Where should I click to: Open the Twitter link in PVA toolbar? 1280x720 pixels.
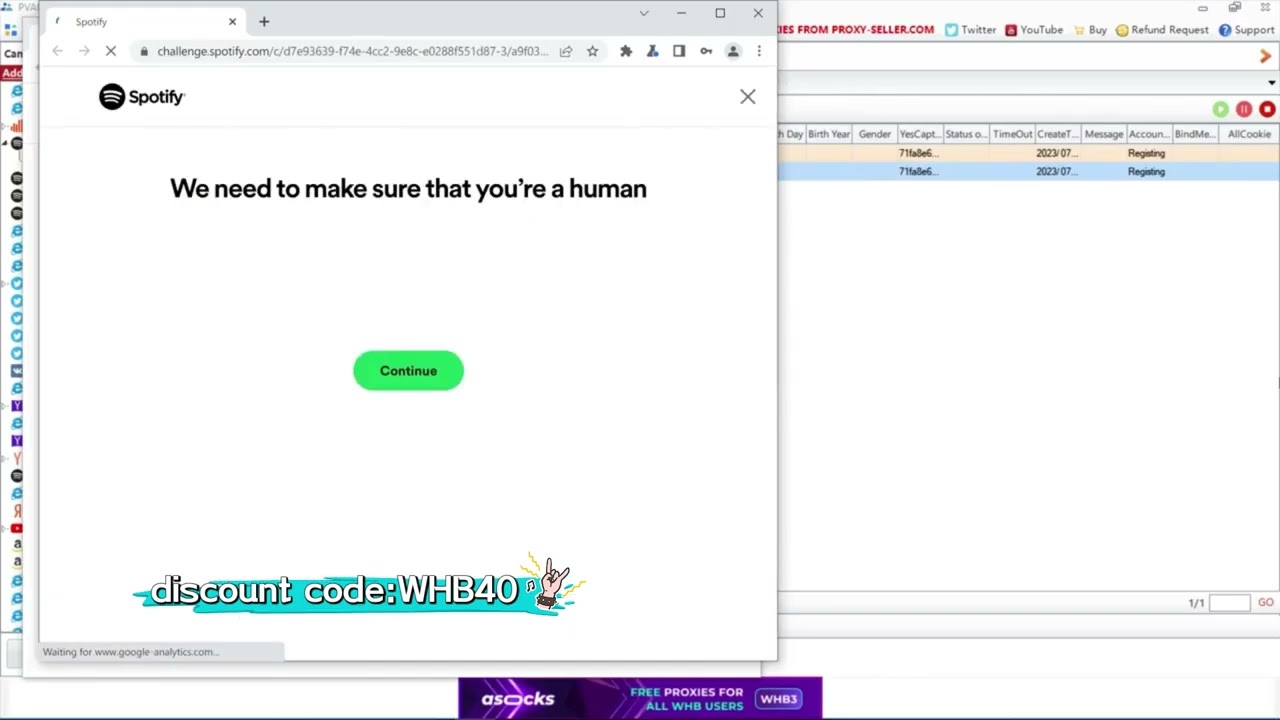(970, 30)
